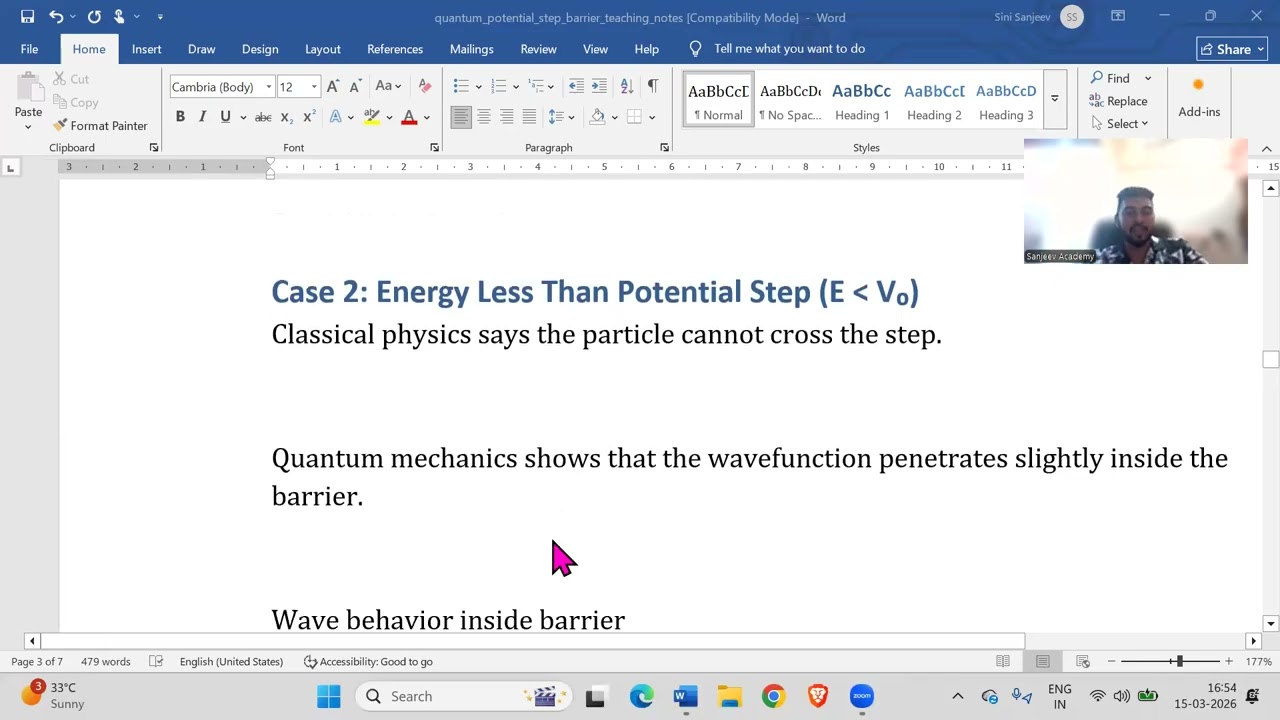Check proofing errors icon in the status bar
Screen dimensions: 1280x720
pyautogui.click(x=156, y=661)
